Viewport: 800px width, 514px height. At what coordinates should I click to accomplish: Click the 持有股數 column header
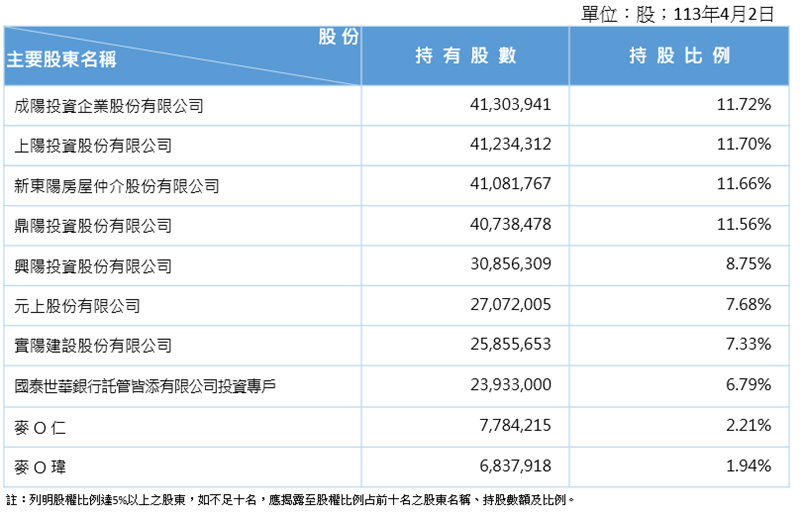pyautogui.click(x=466, y=55)
